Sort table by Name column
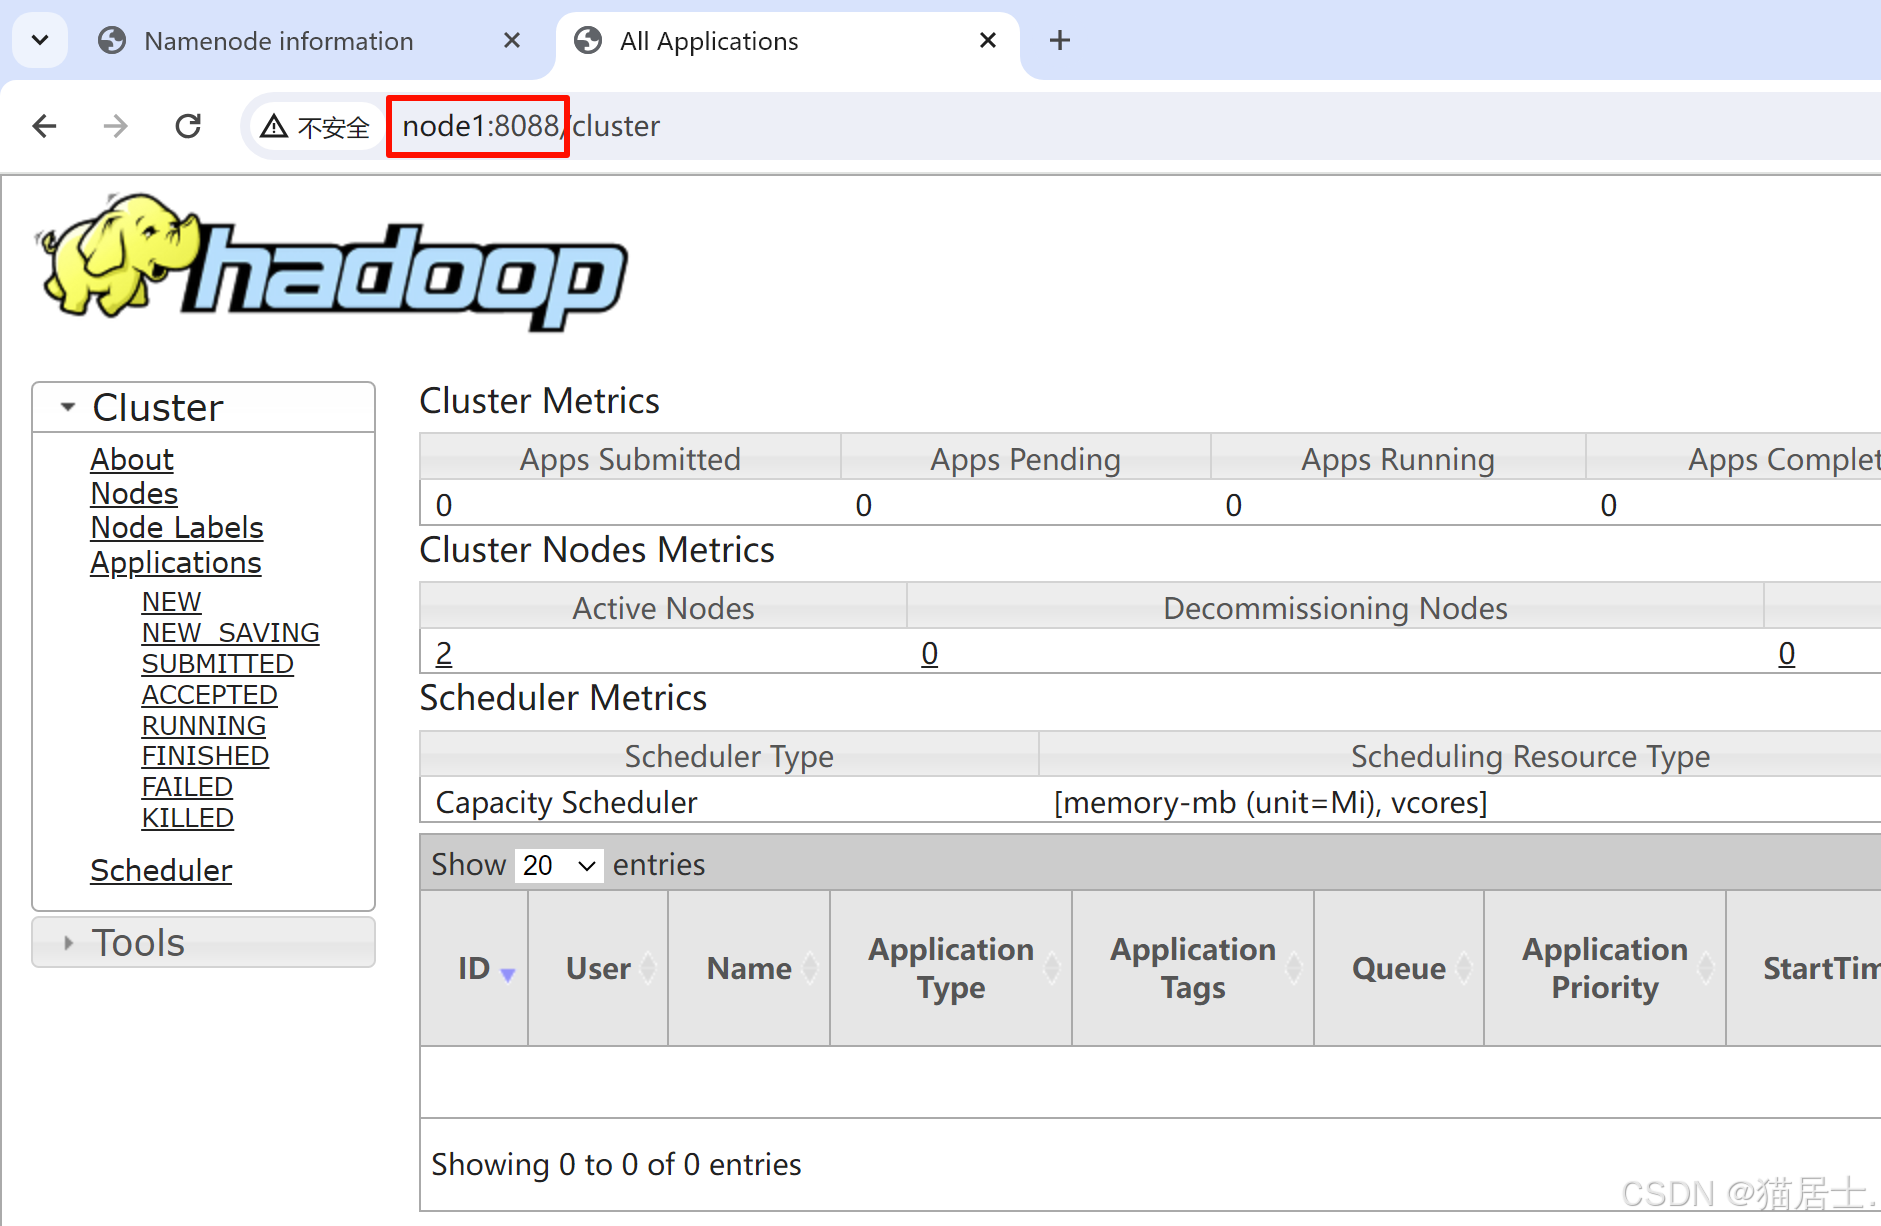Screen dimensions: 1881x1226 coord(749,968)
